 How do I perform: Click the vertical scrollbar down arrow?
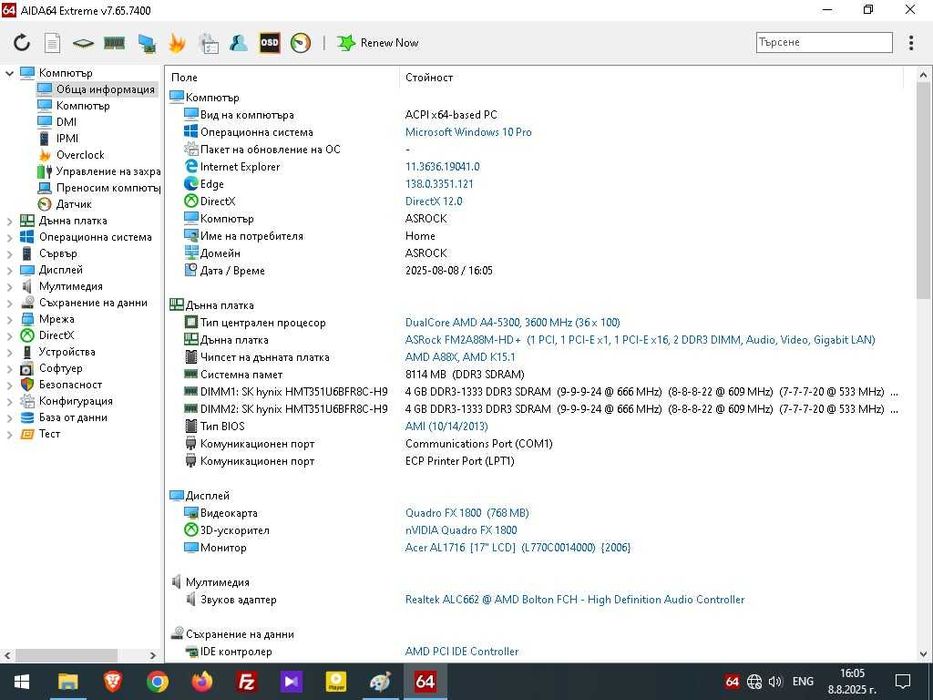[x=923, y=654]
